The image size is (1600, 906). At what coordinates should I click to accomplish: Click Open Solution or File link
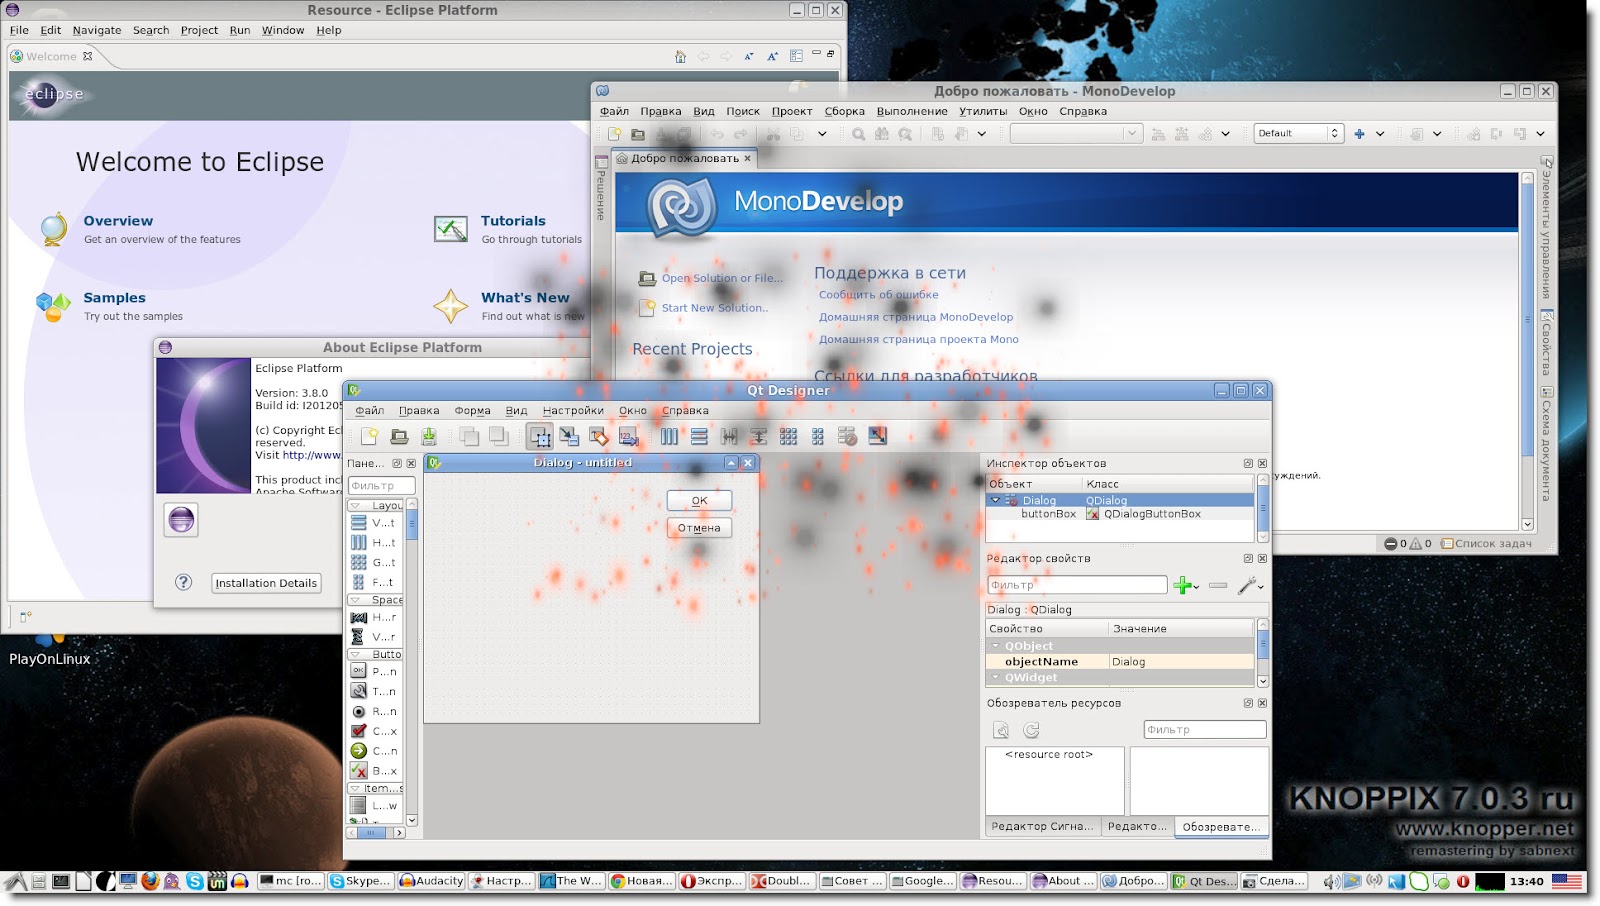(722, 278)
